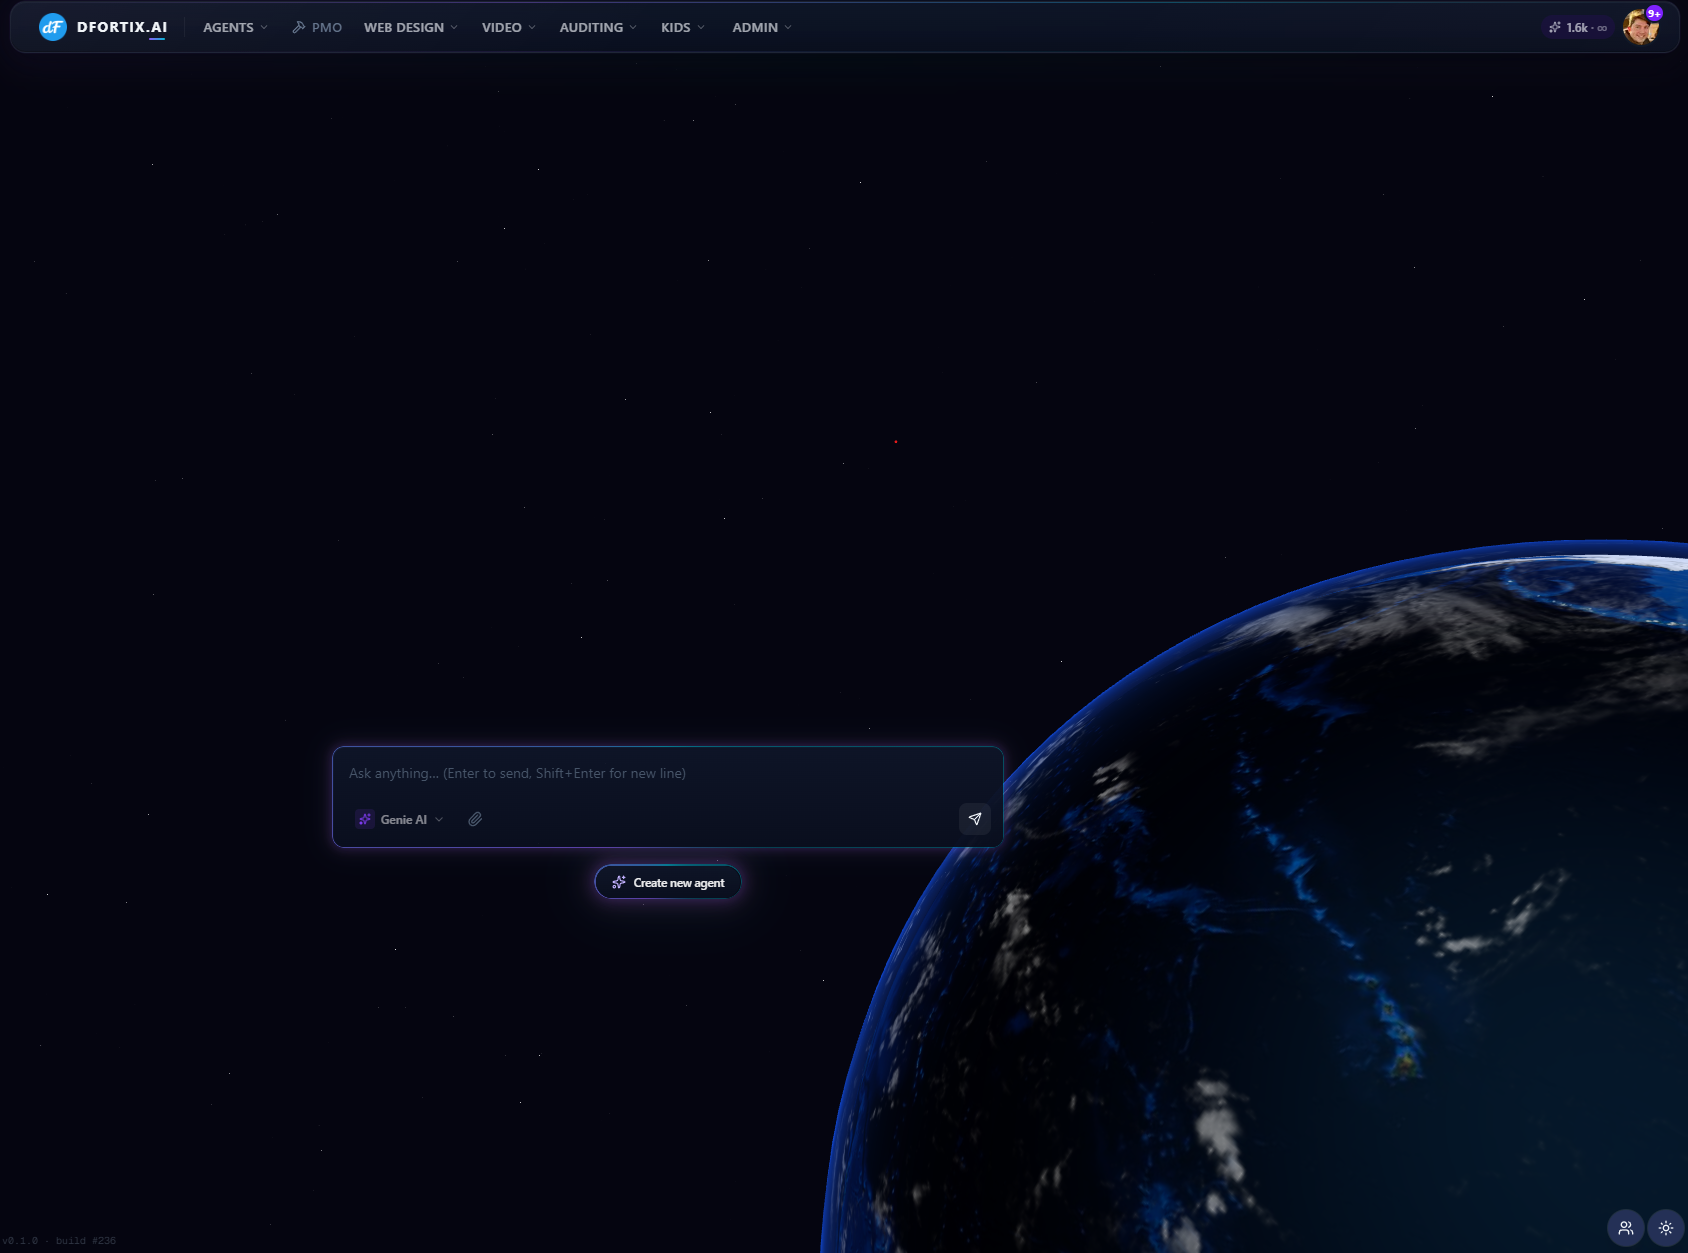Expand the ADMIN menu
The width and height of the screenshot is (1688, 1253).
(x=762, y=27)
